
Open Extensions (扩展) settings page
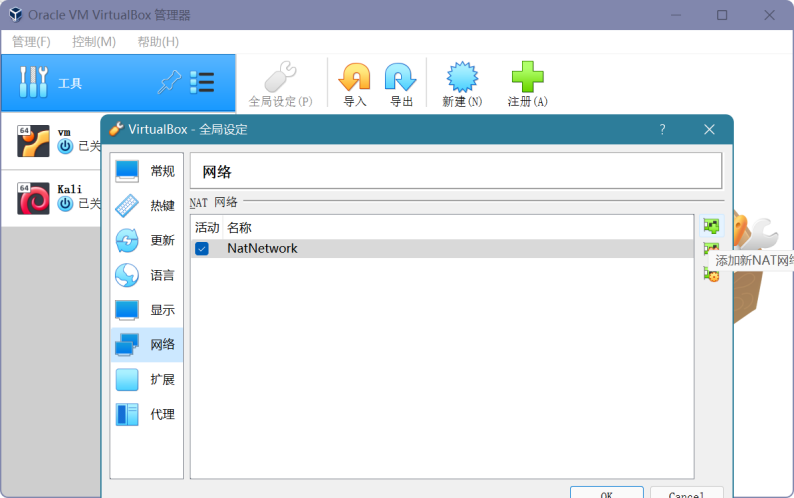[x=146, y=379]
